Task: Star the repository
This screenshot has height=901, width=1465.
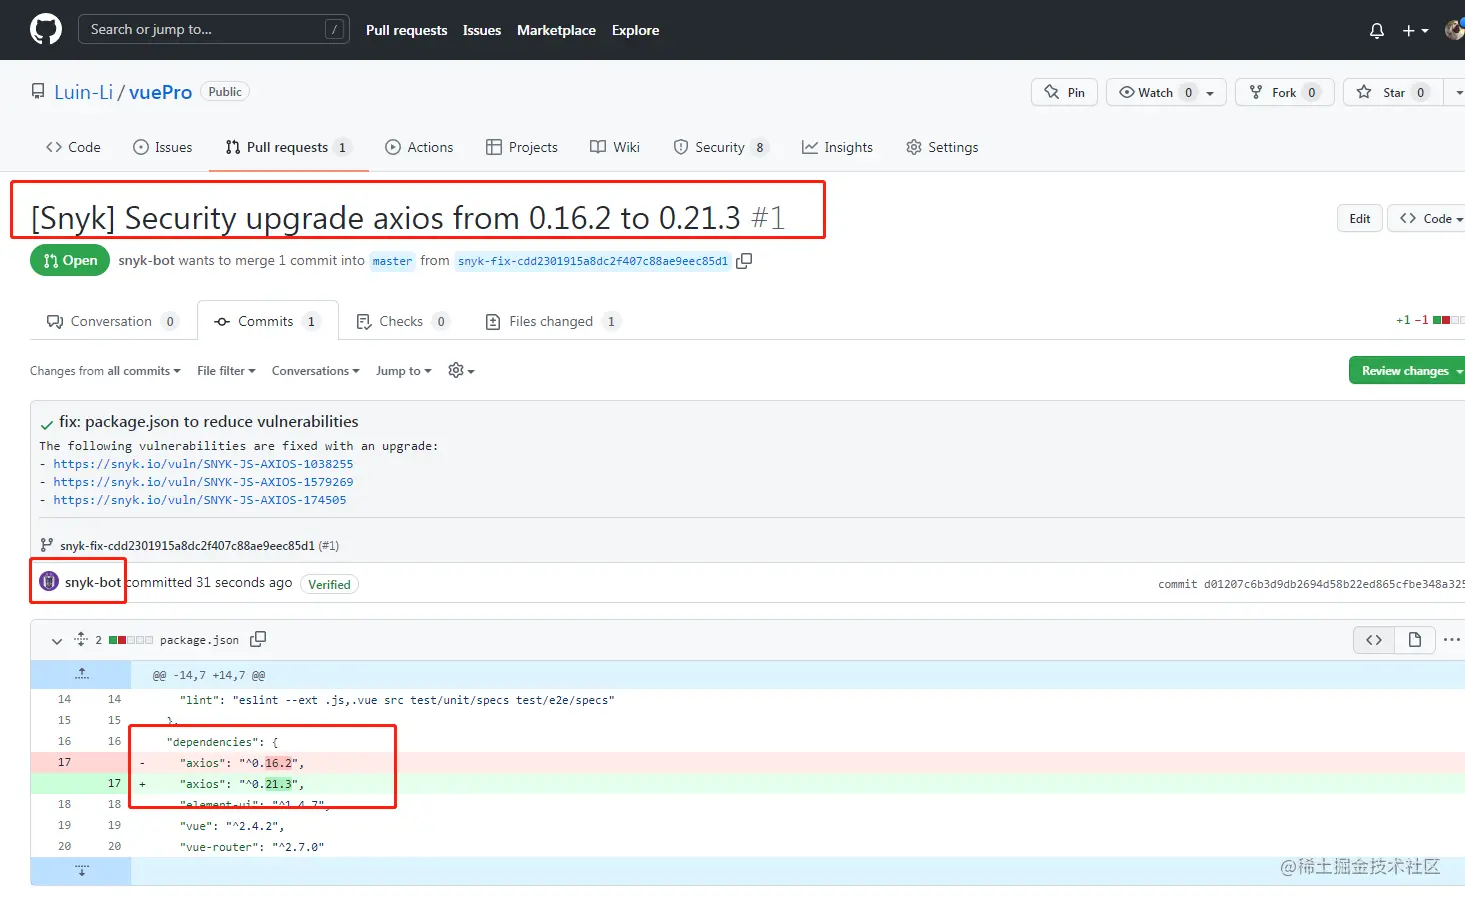Action: click(x=1393, y=92)
